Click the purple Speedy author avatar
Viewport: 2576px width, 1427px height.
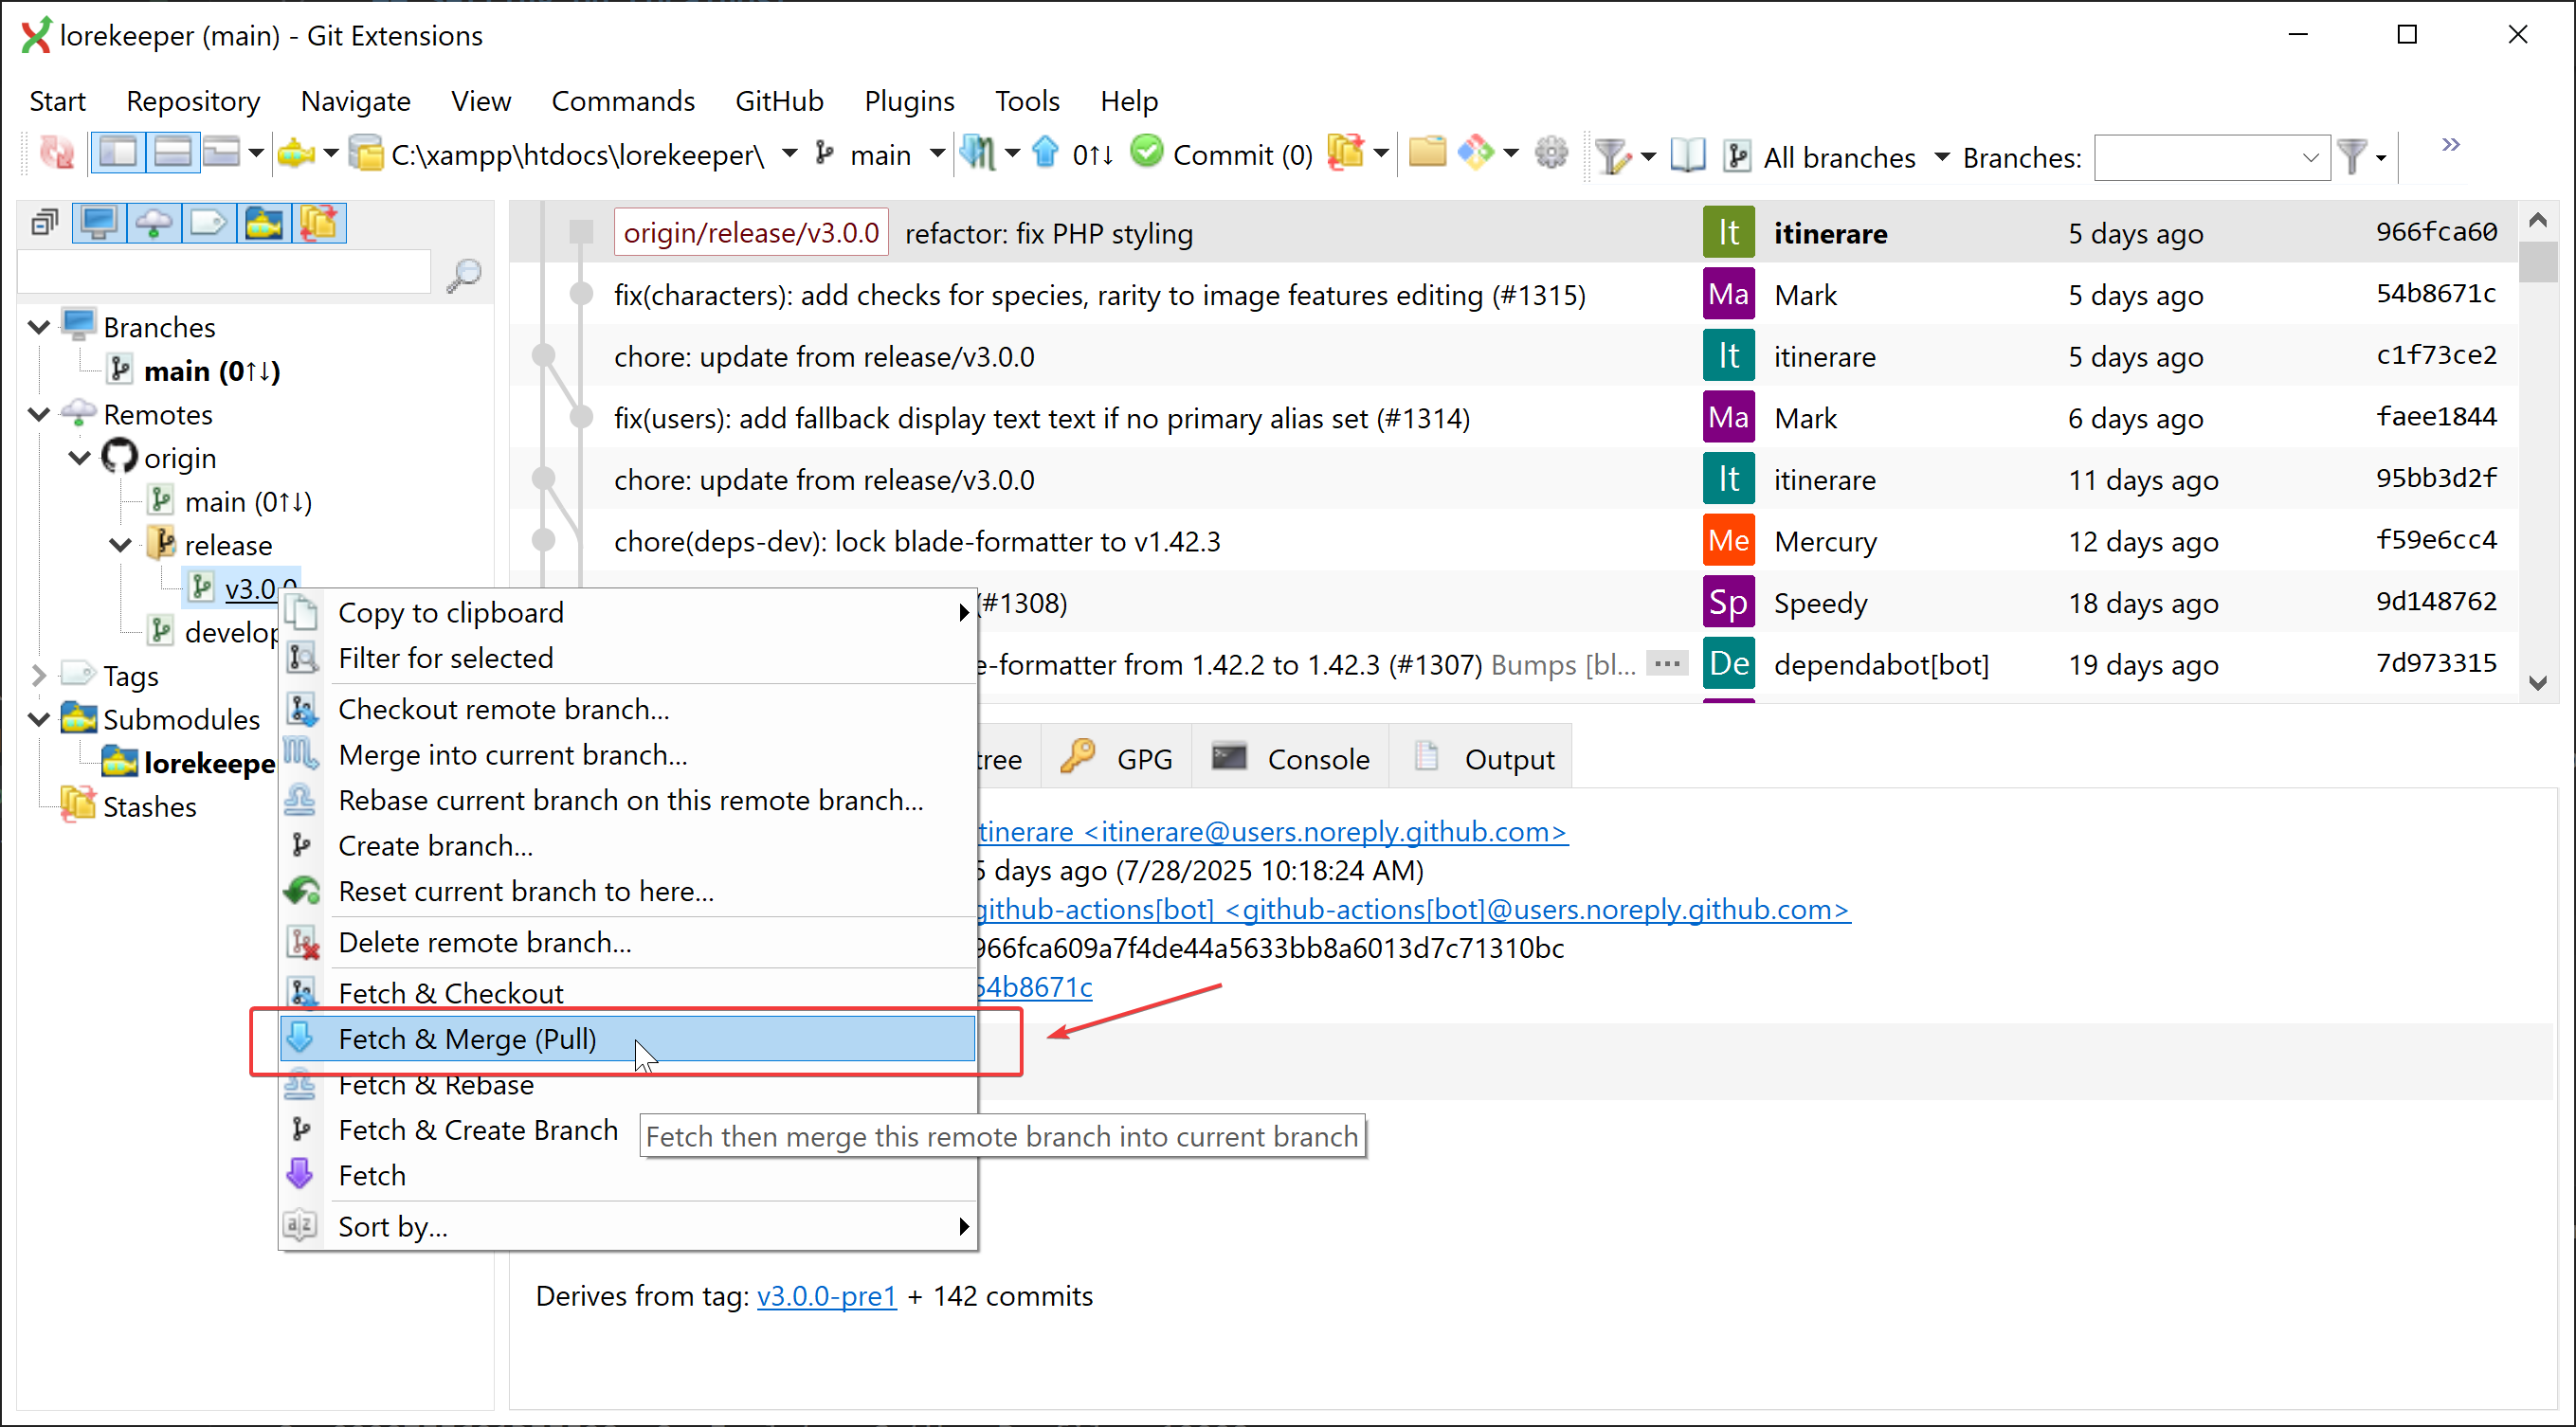click(1728, 603)
